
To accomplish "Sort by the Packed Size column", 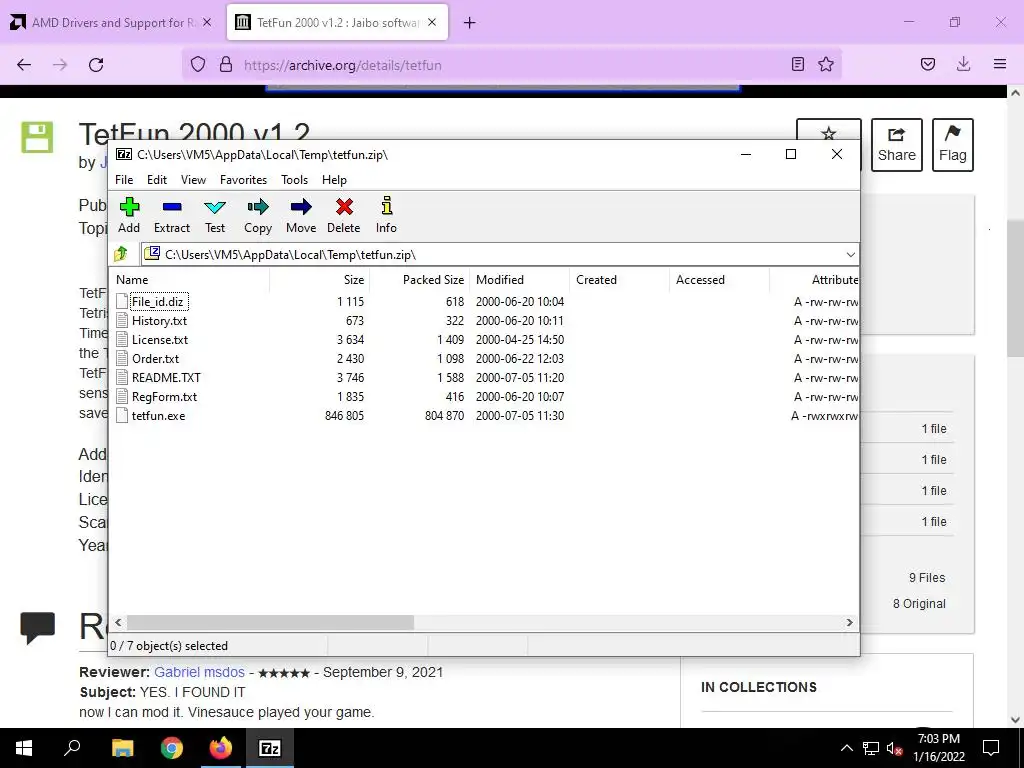I will pyautogui.click(x=419, y=280).
